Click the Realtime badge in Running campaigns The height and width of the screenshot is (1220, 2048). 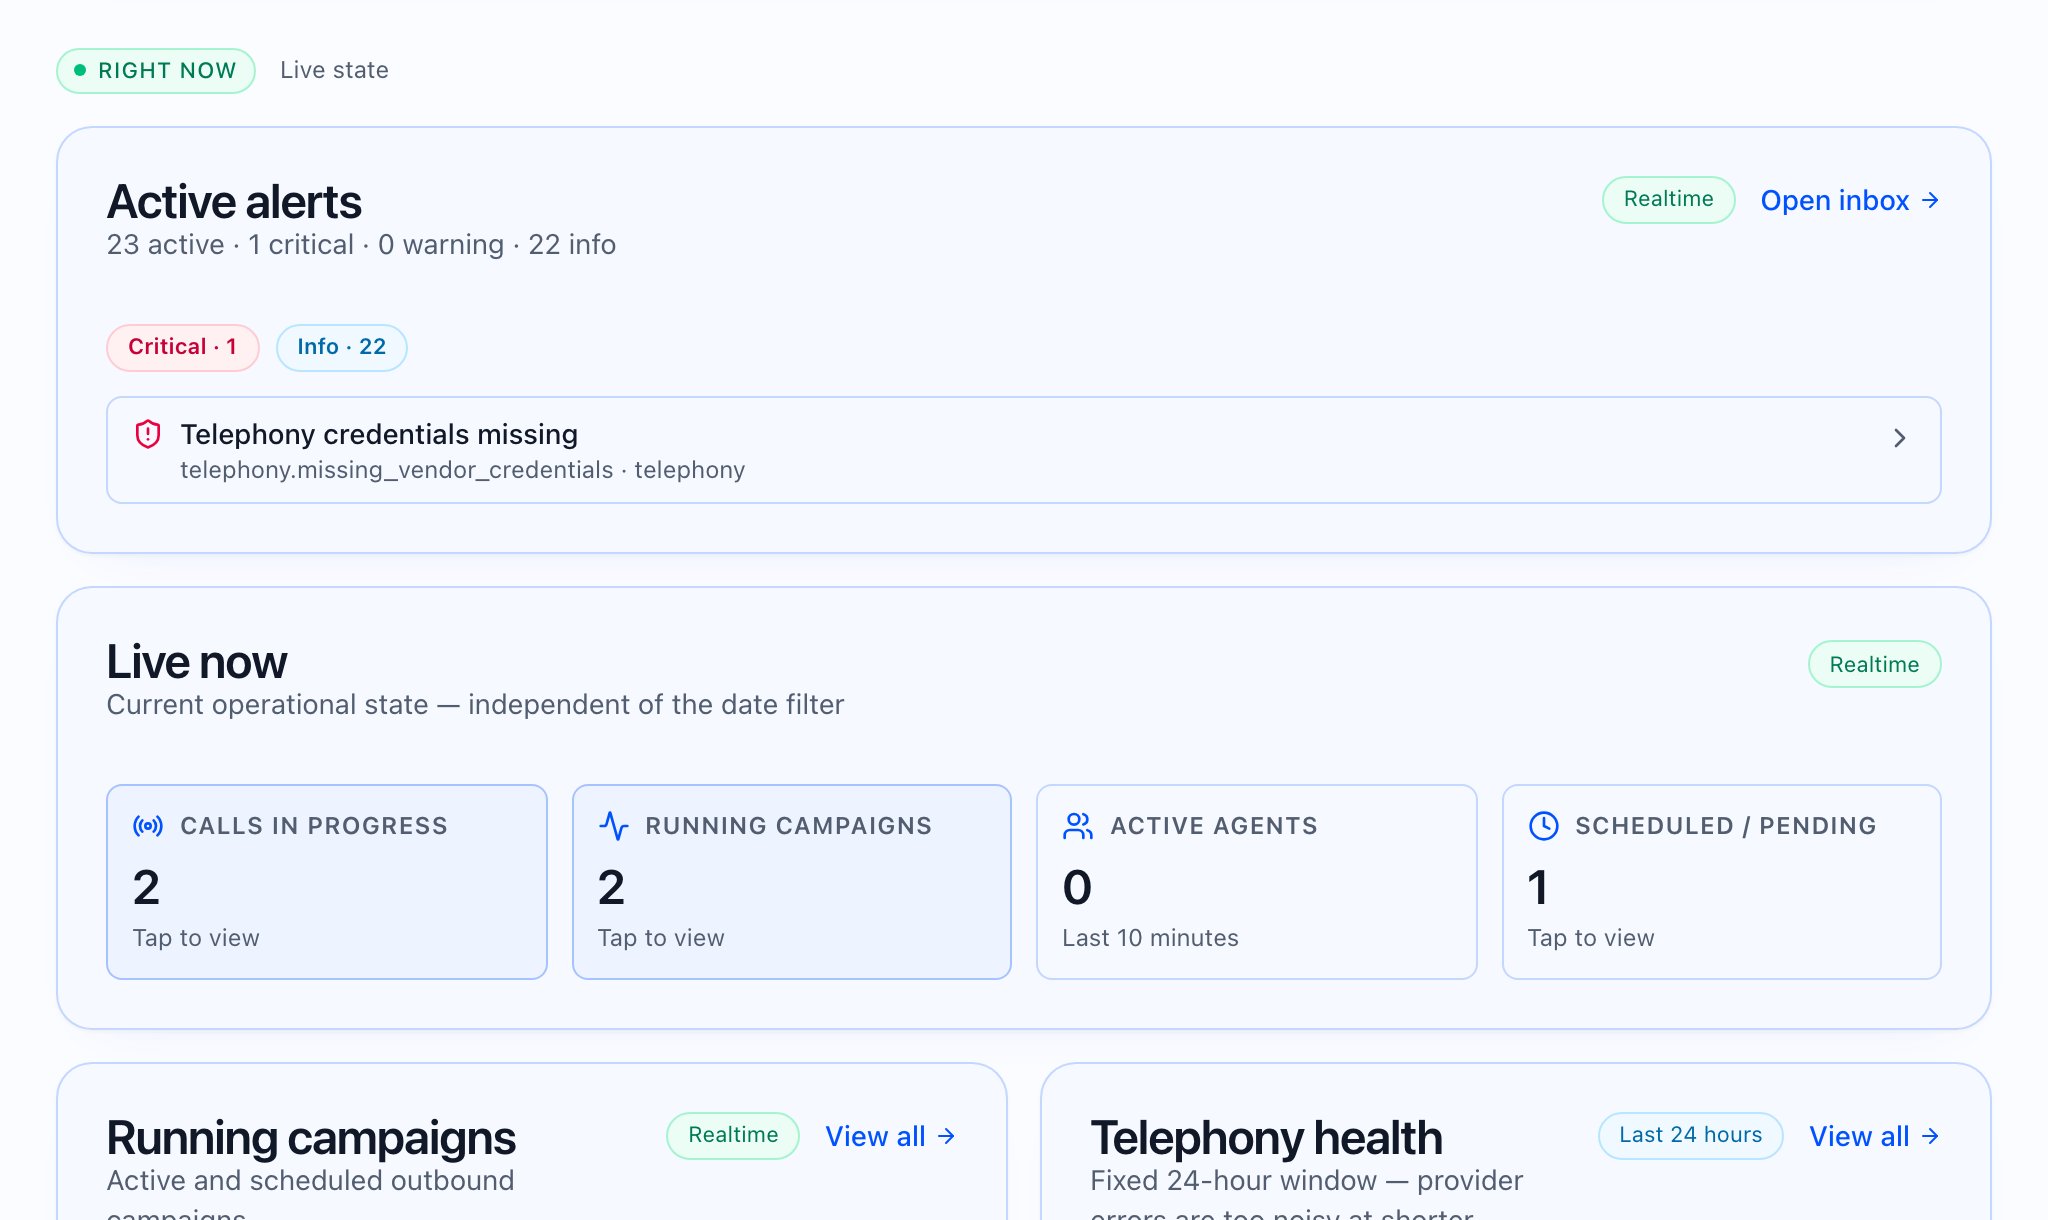point(733,1135)
